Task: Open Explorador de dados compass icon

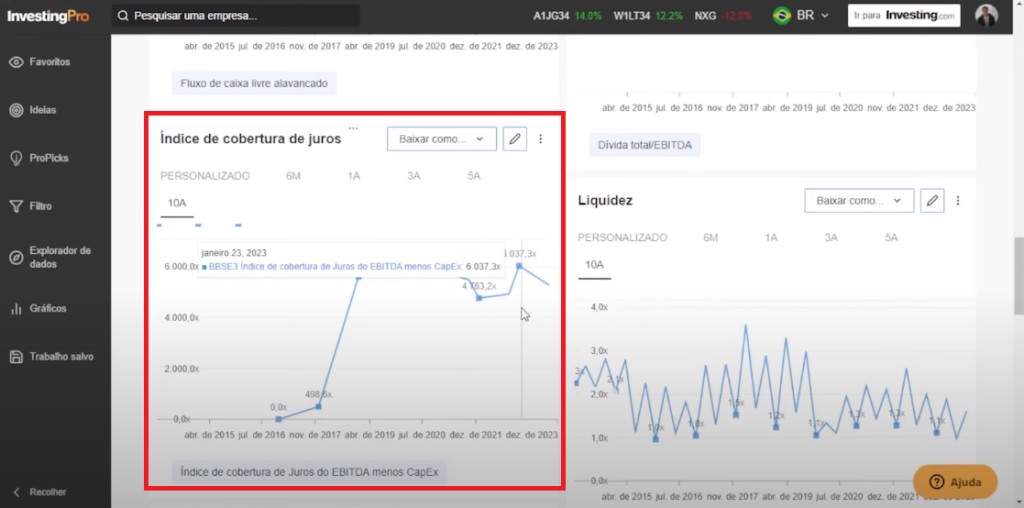Action: 16,258
